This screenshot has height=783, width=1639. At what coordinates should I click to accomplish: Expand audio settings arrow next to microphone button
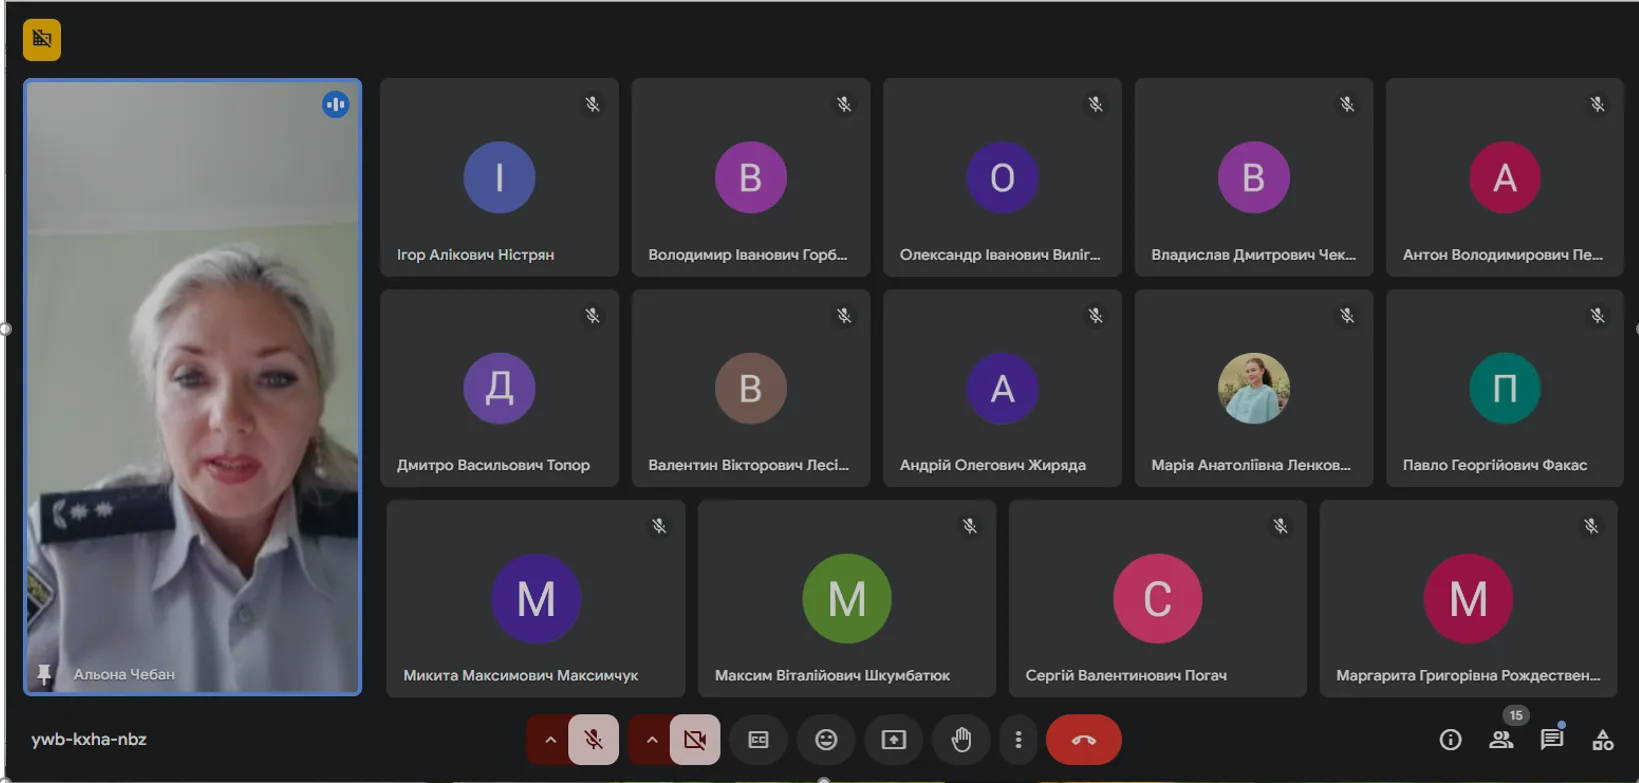click(550, 740)
